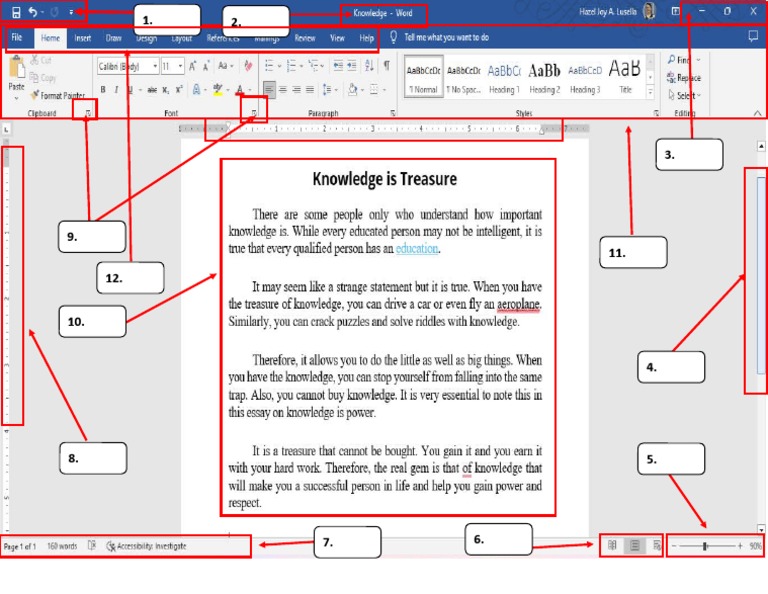Image resolution: width=768 pixels, height=594 pixels.
Task: Click Decrease Indent icon
Action: click(x=338, y=66)
